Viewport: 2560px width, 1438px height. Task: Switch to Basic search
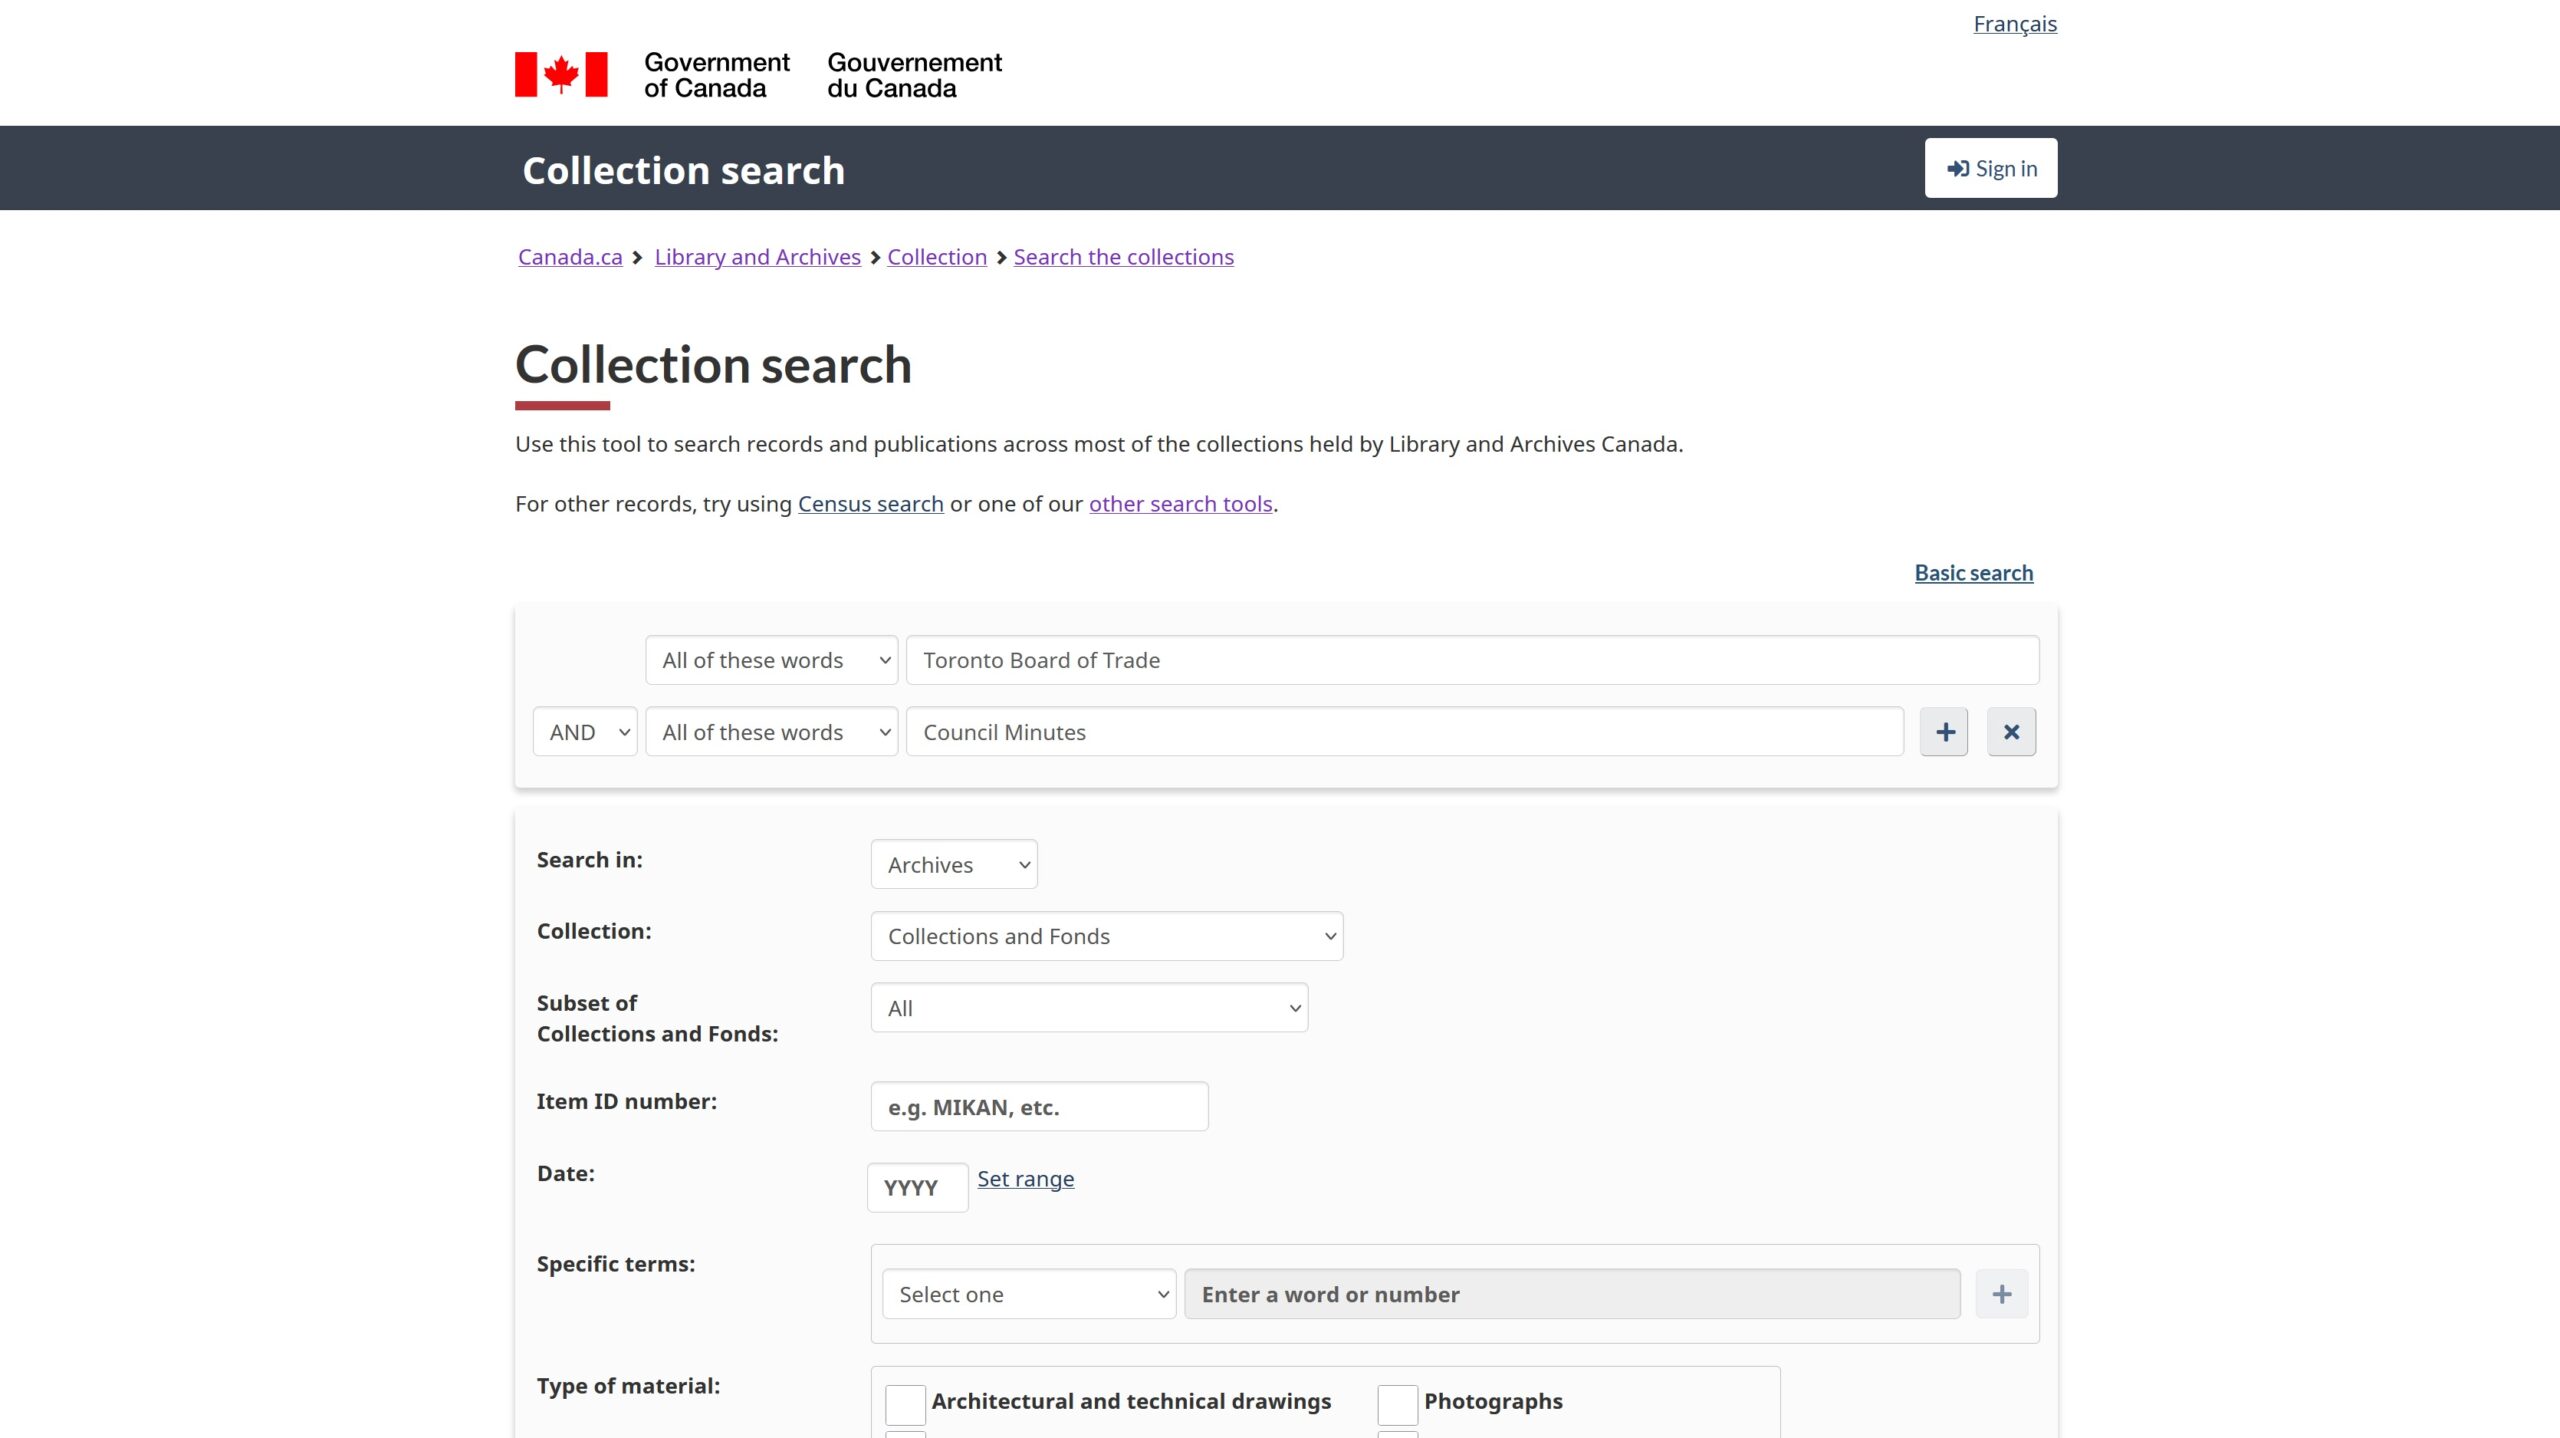pyautogui.click(x=1973, y=573)
